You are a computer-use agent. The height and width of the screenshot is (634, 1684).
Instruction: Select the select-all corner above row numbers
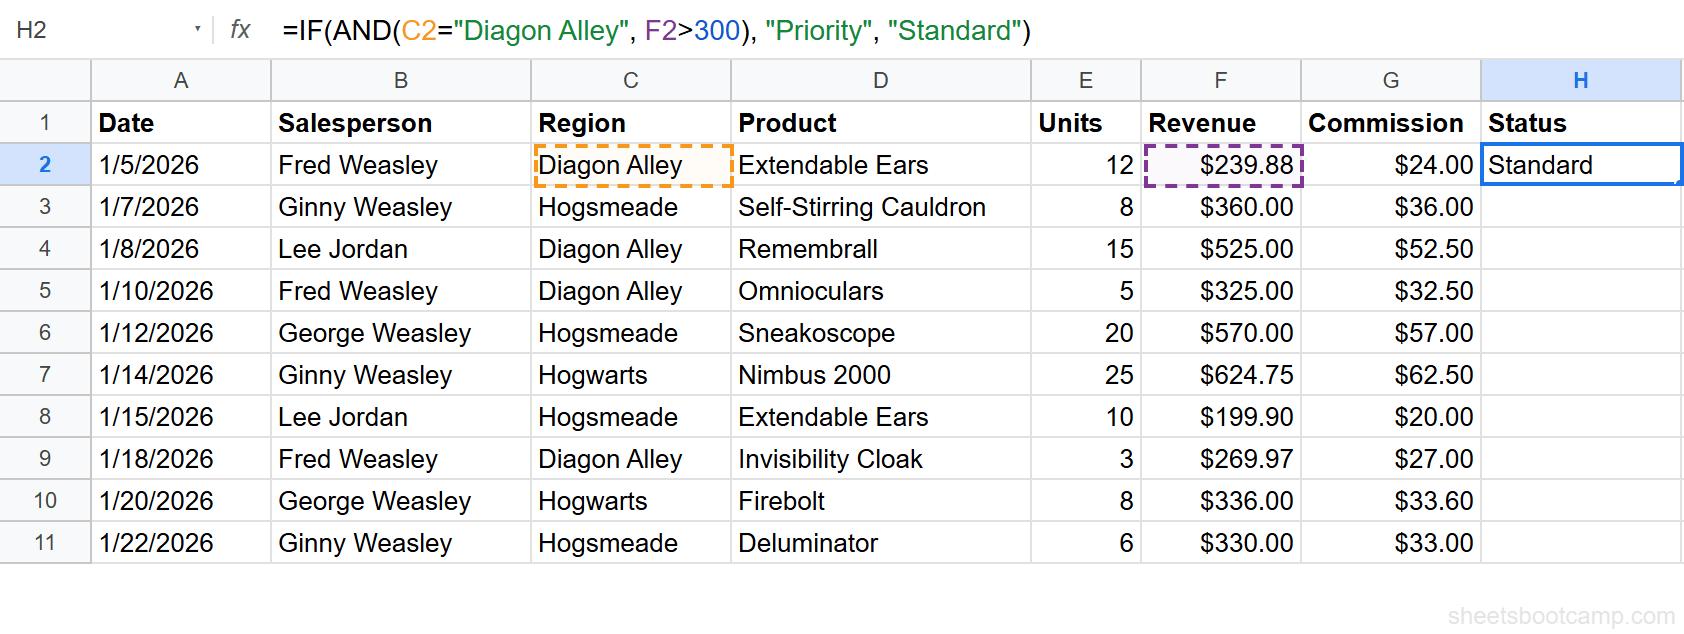click(x=45, y=80)
